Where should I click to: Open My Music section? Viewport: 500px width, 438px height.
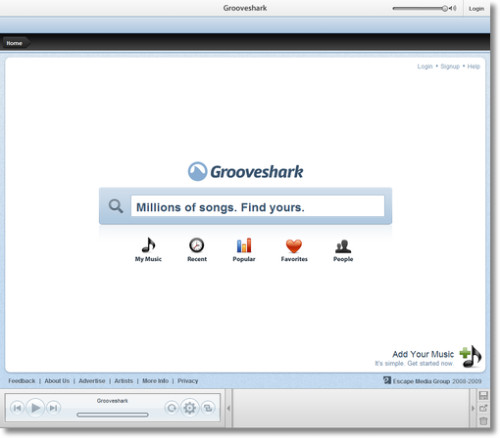(148, 249)
